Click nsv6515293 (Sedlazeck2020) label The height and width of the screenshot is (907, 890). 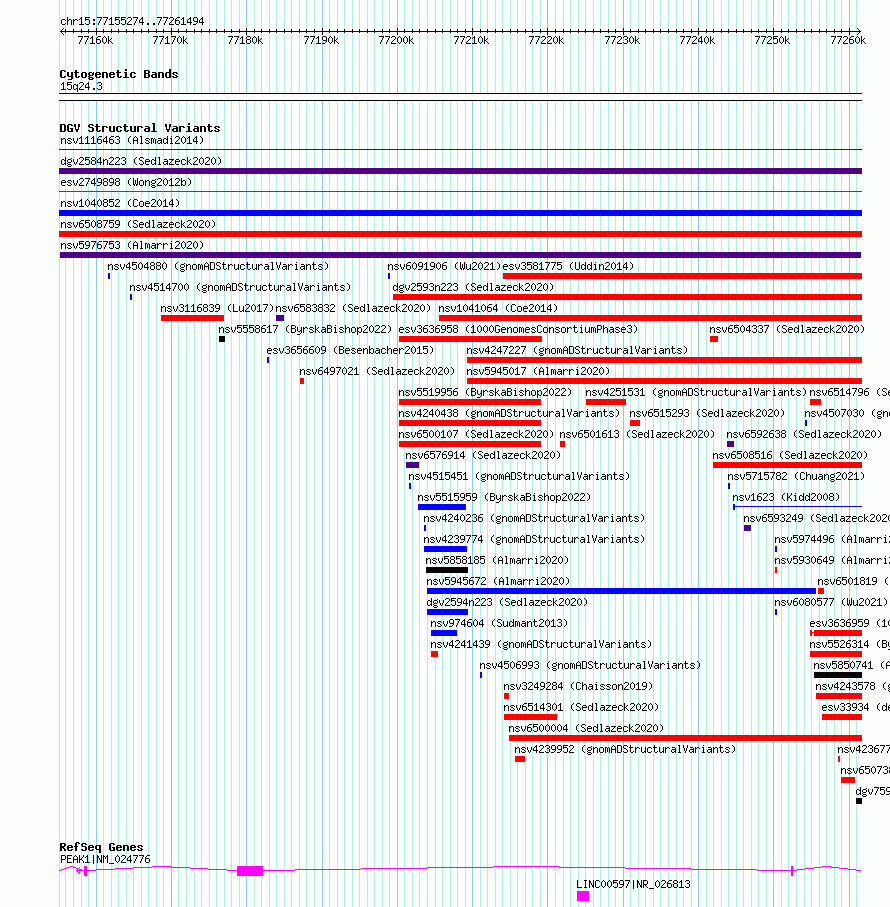(x=707, y=414)
